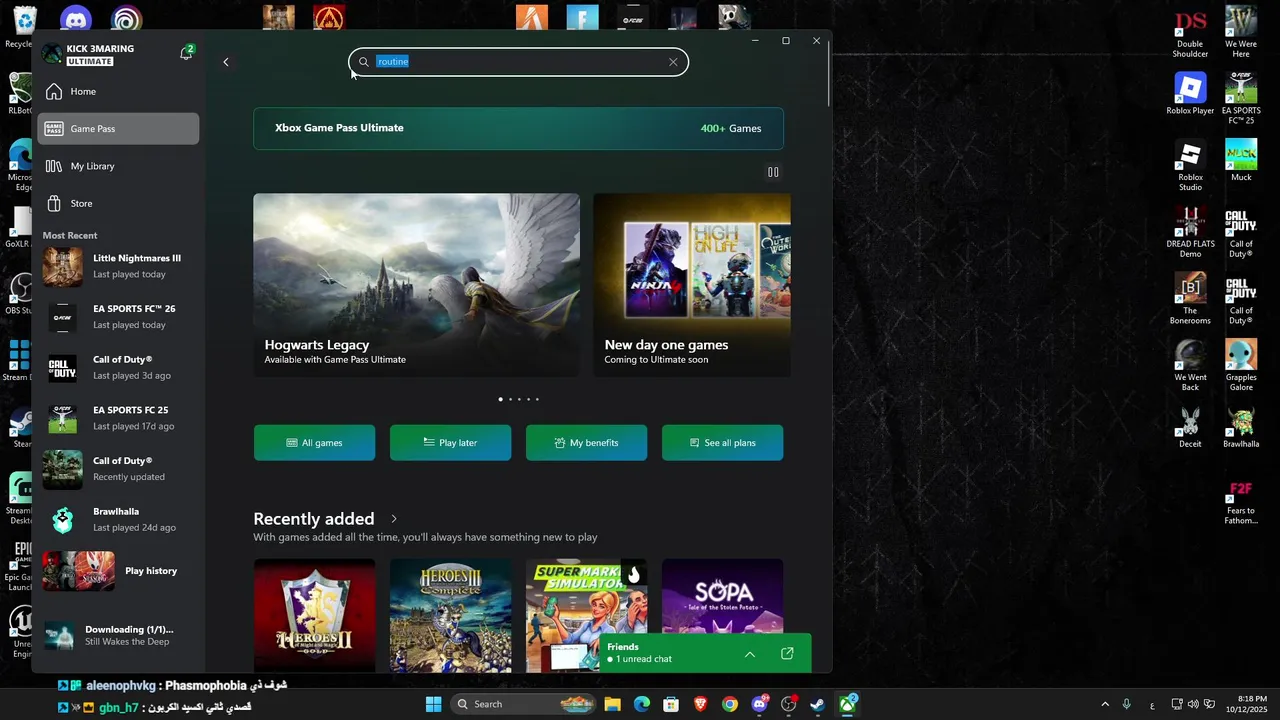Clear the search box with the X
1280x720 pixels.
click(x=673, y=62)
